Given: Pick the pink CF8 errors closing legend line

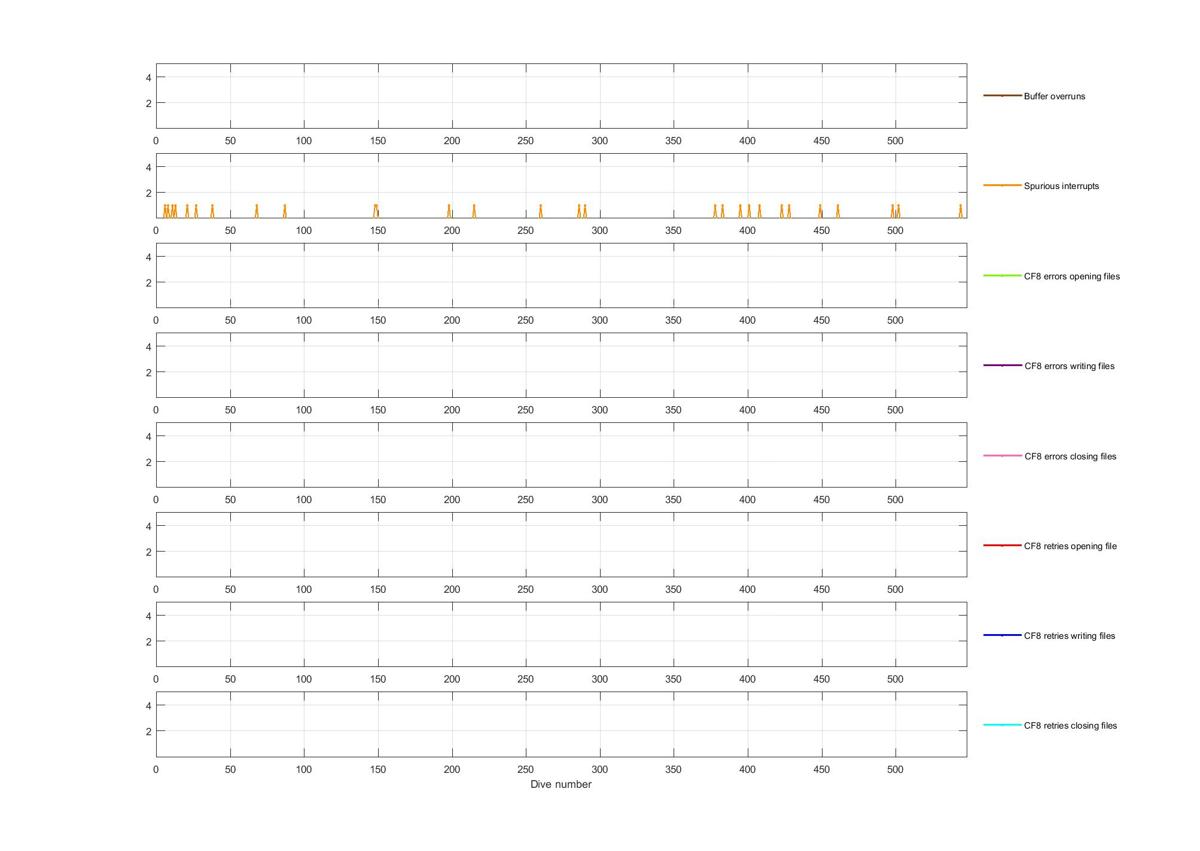Looking at the screenshot, I should (1002, 456).
